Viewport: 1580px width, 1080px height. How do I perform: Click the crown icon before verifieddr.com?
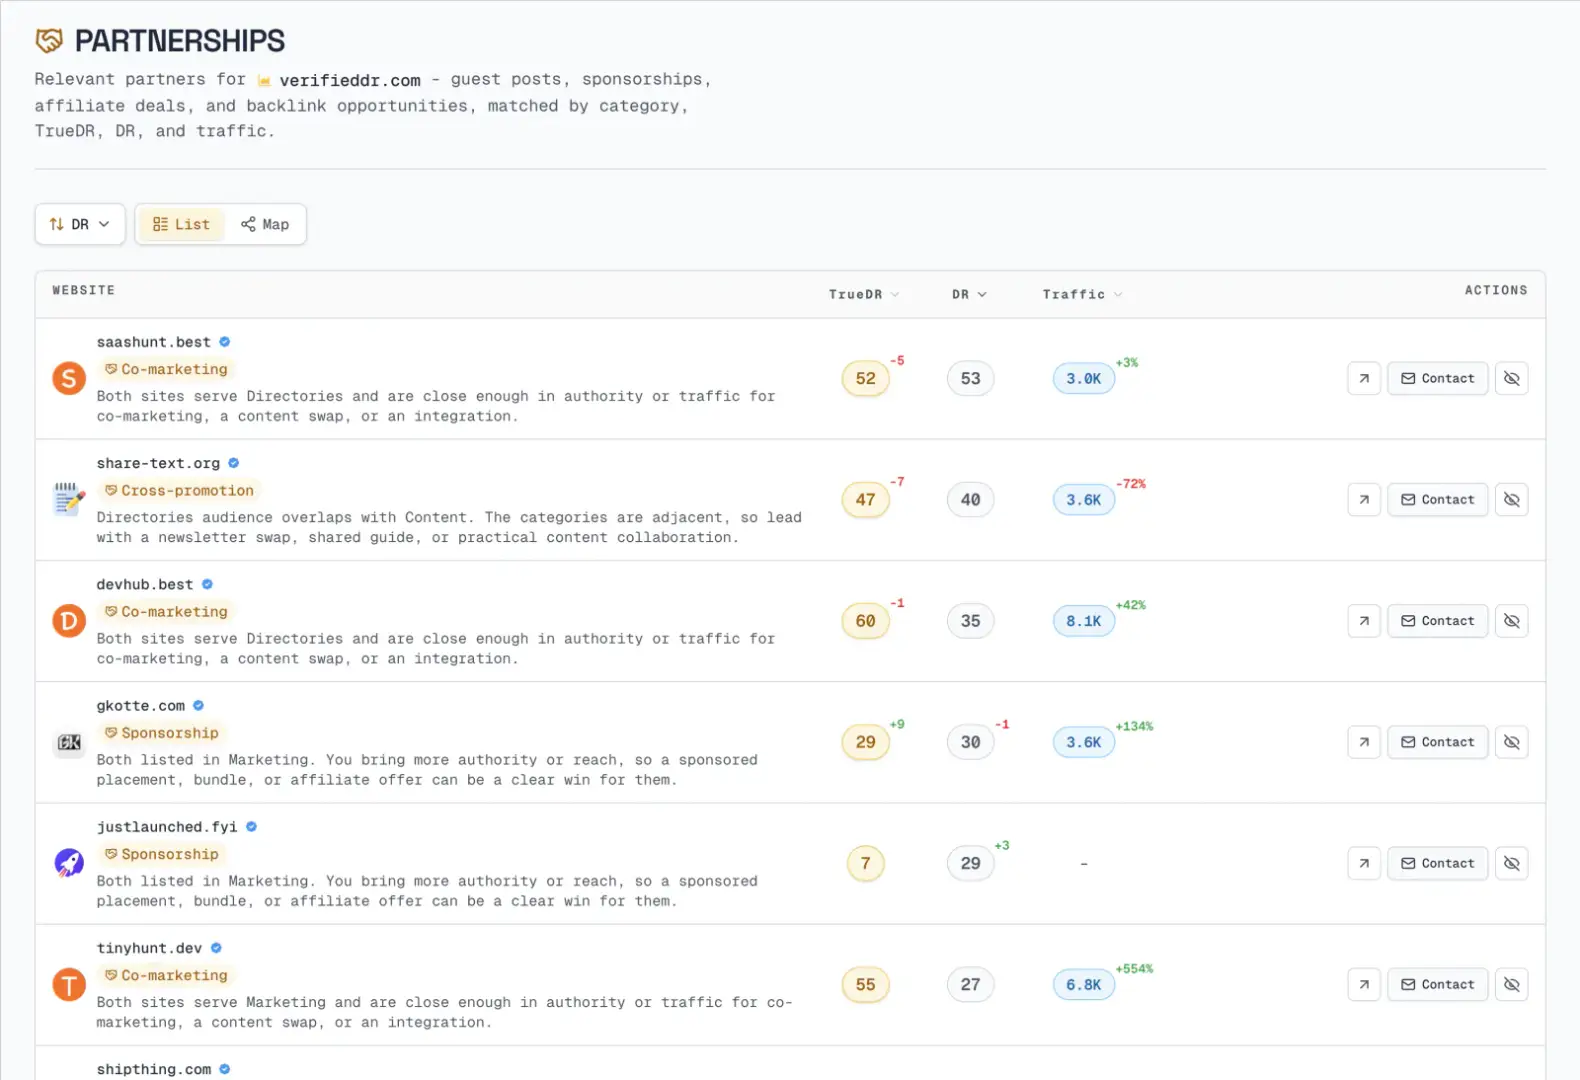pos(264,81)
